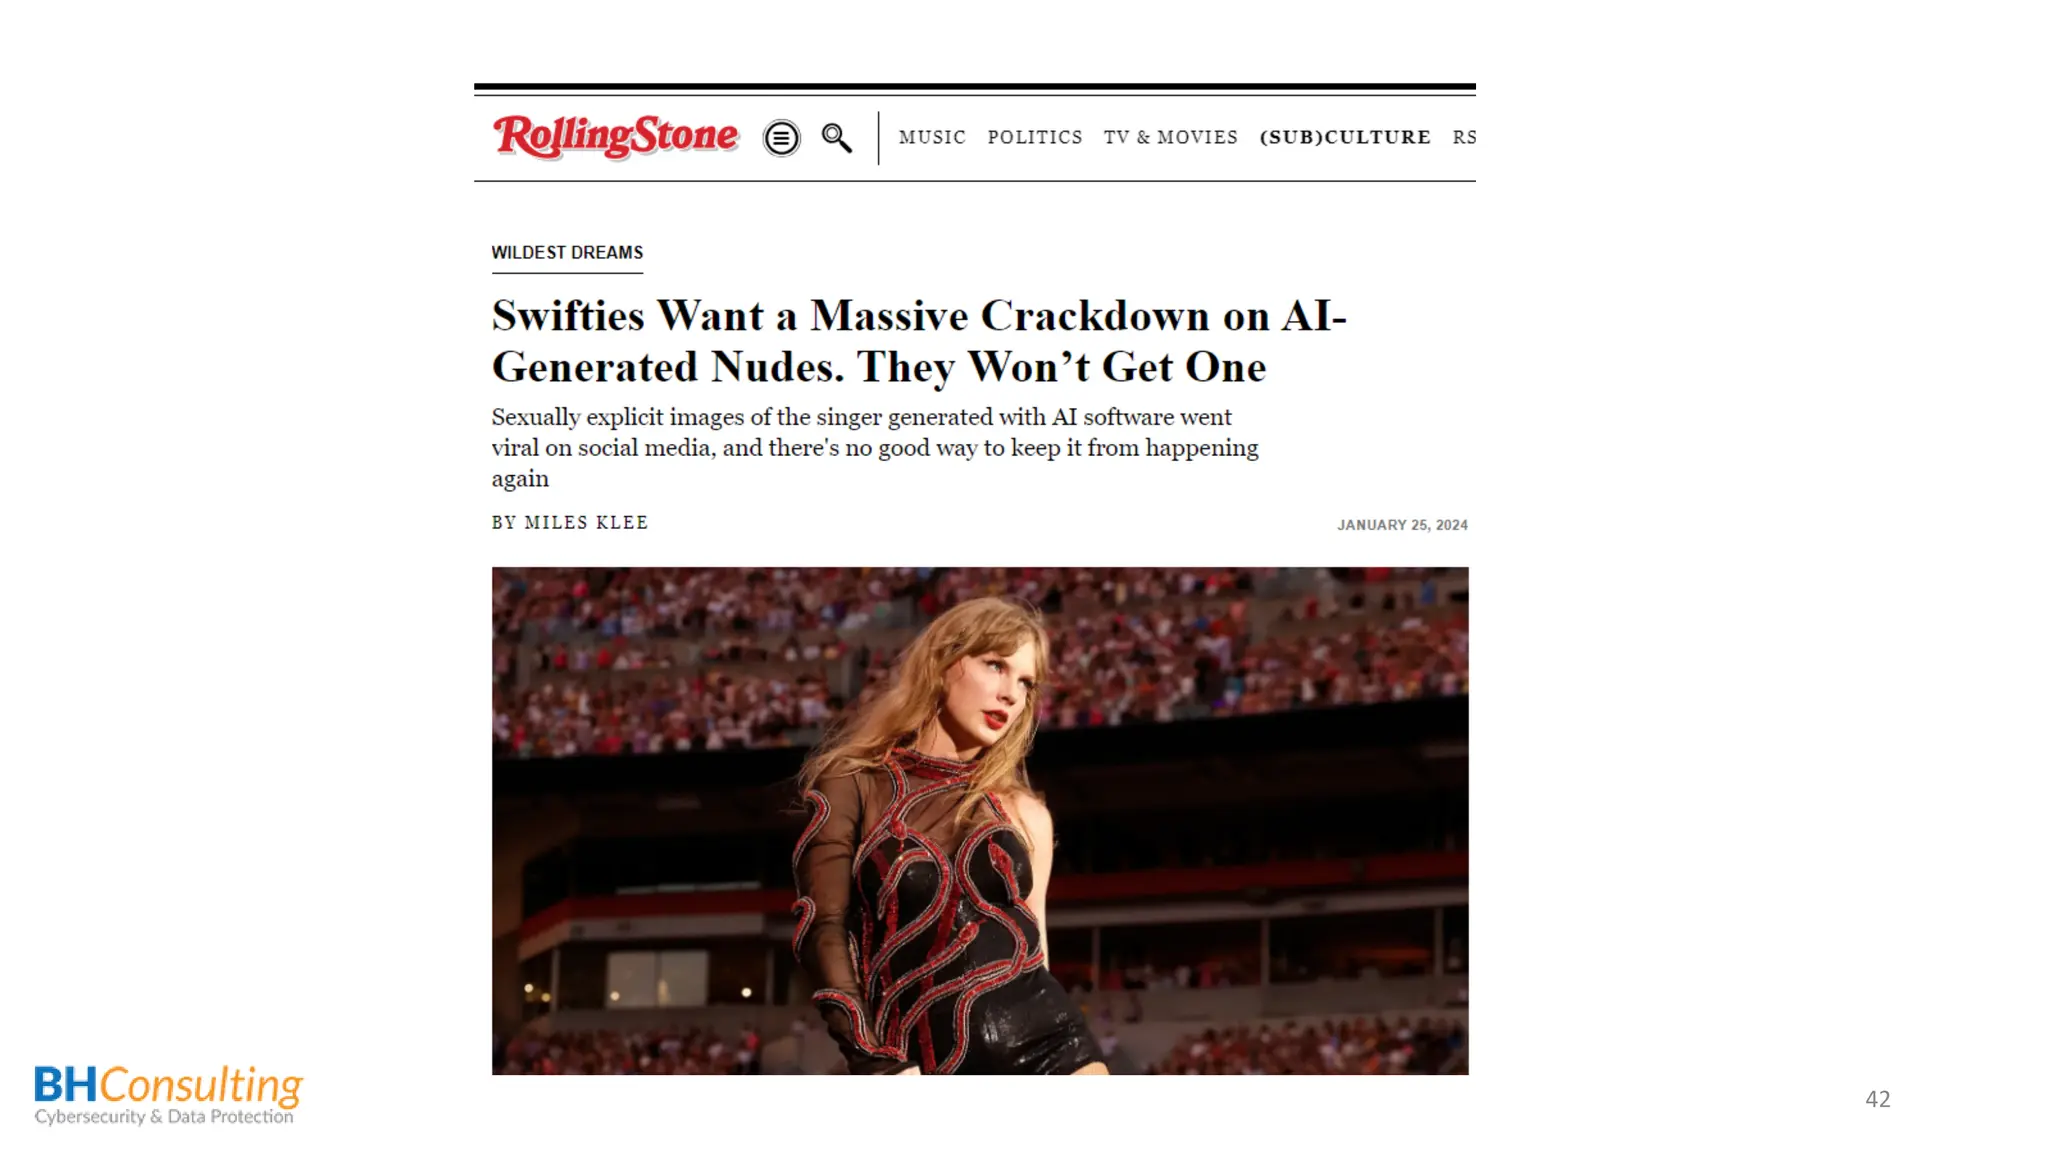Screen dimensions: 2048x1152
Task: Go to the Politics section
Action: (x=1035, y=137)
